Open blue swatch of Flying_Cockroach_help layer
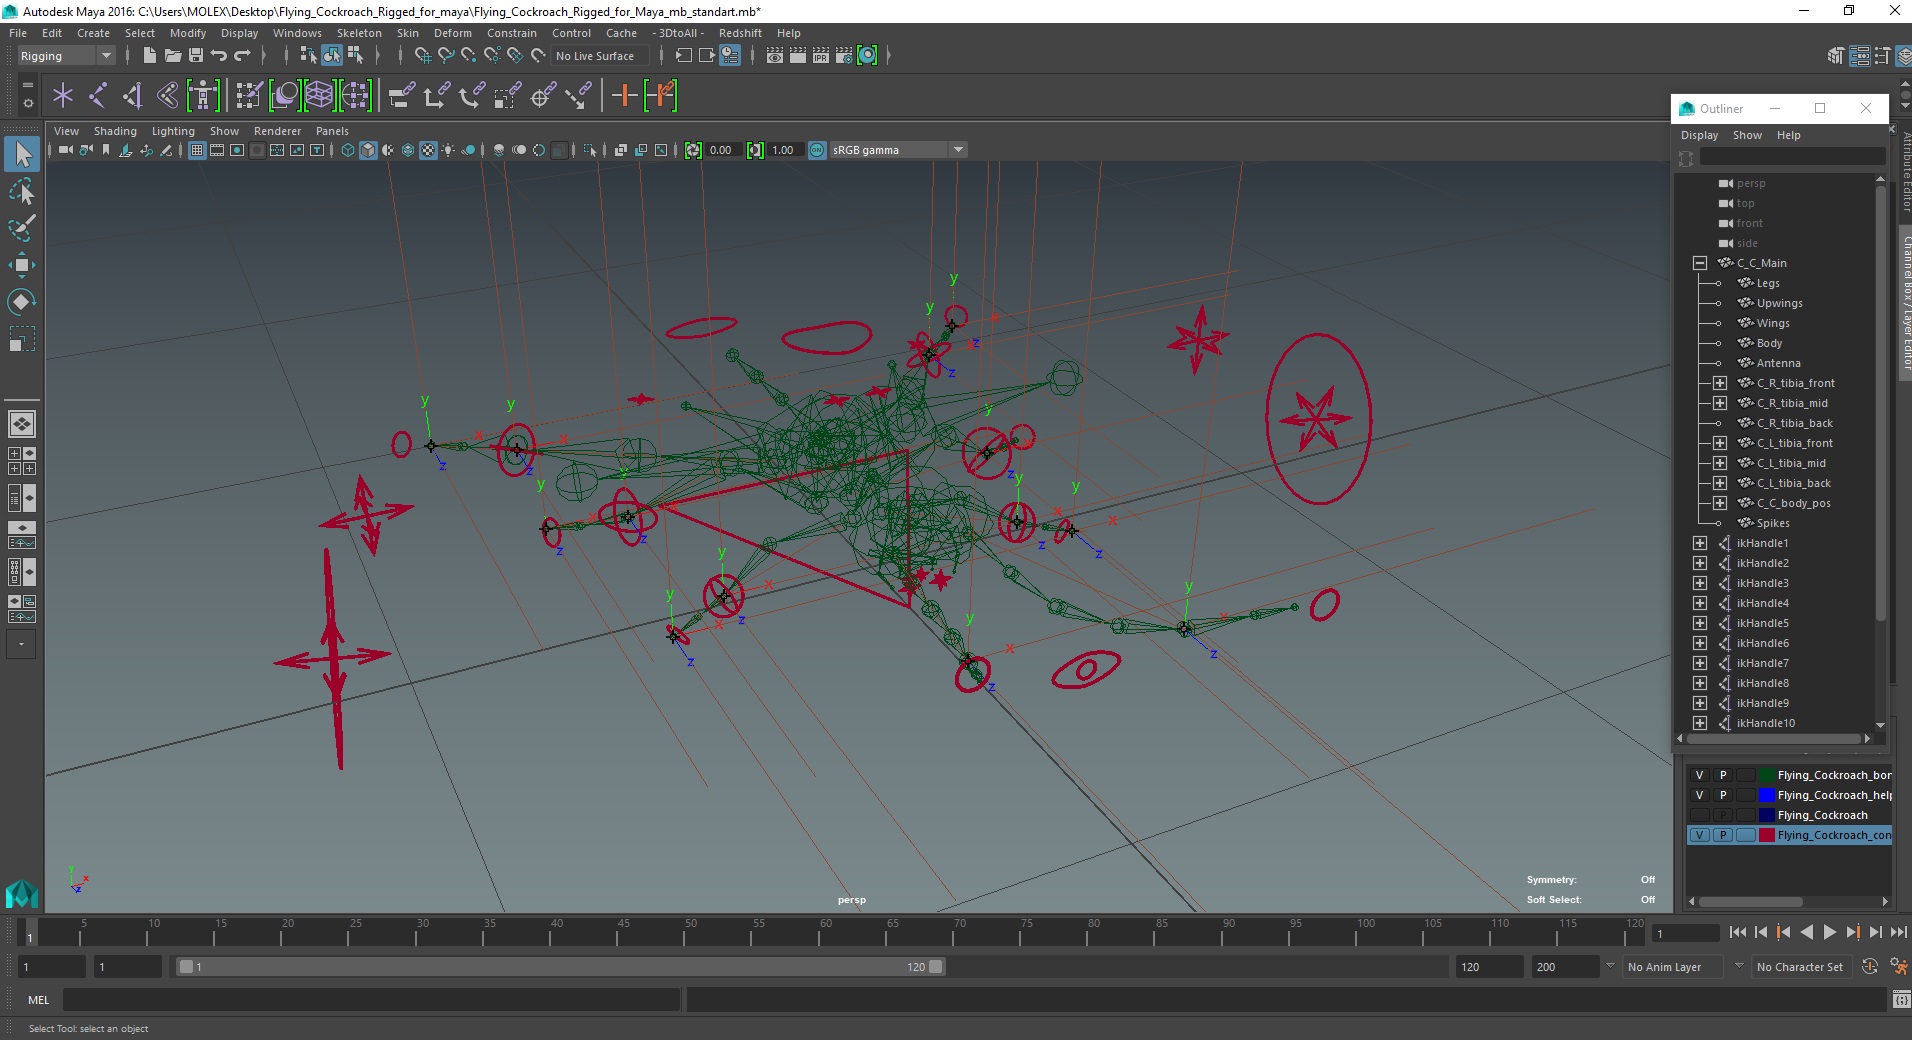 click(1767, 795)
